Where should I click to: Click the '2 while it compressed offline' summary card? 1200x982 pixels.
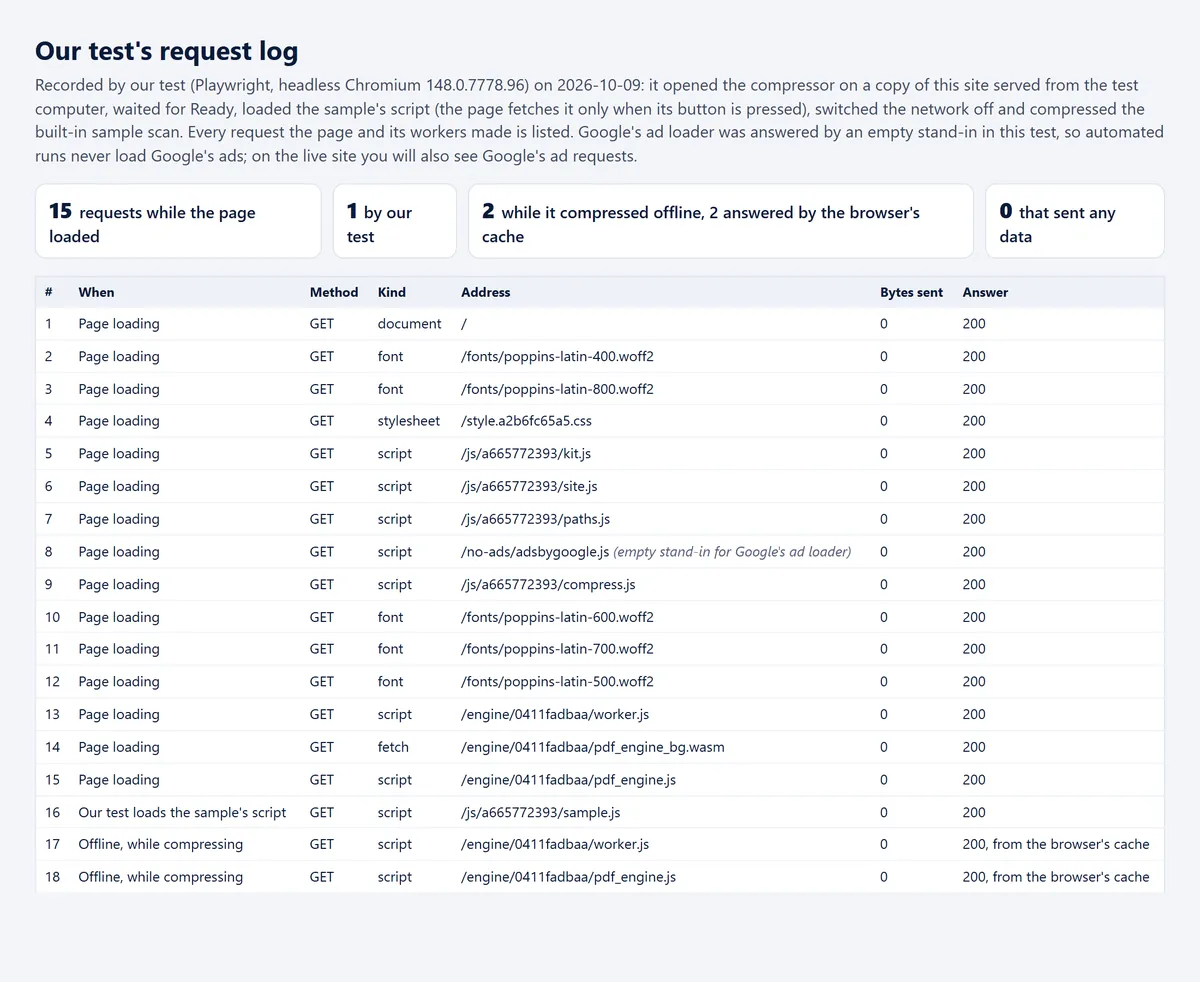[x=721, y=221]
